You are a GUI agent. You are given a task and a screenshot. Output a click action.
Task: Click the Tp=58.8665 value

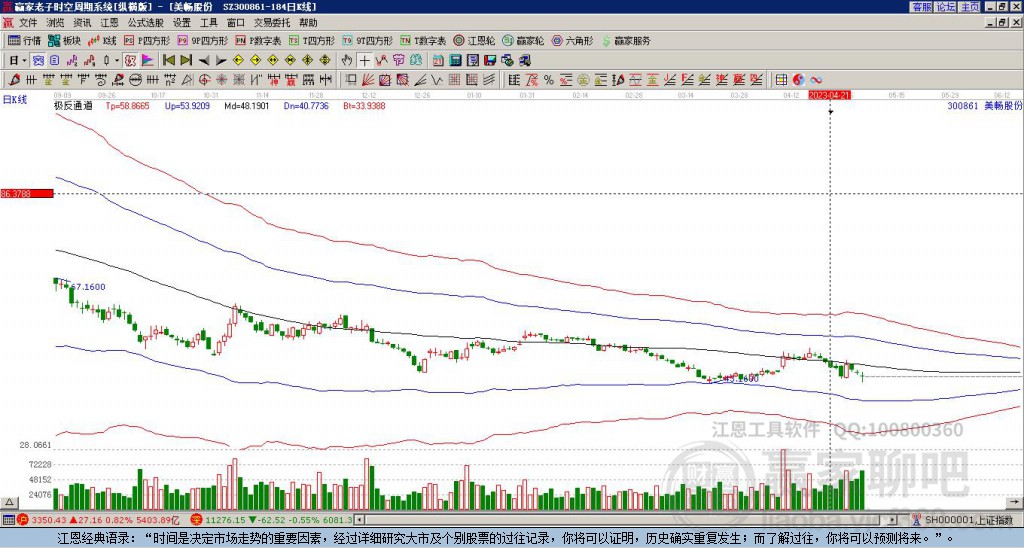pyautogui.click(x=127, y=105)
